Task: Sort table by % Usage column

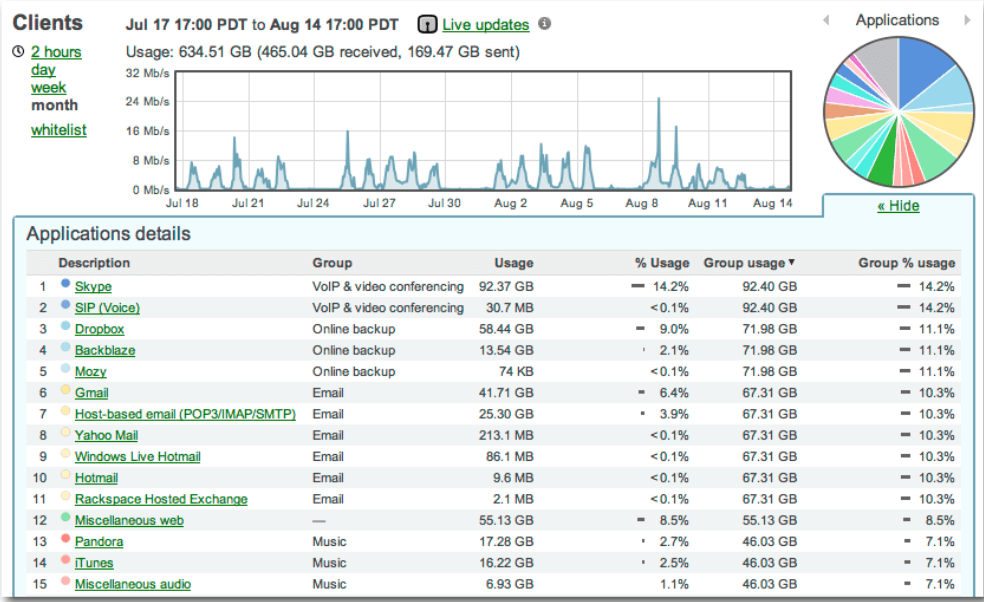Action: pos(662,263)
